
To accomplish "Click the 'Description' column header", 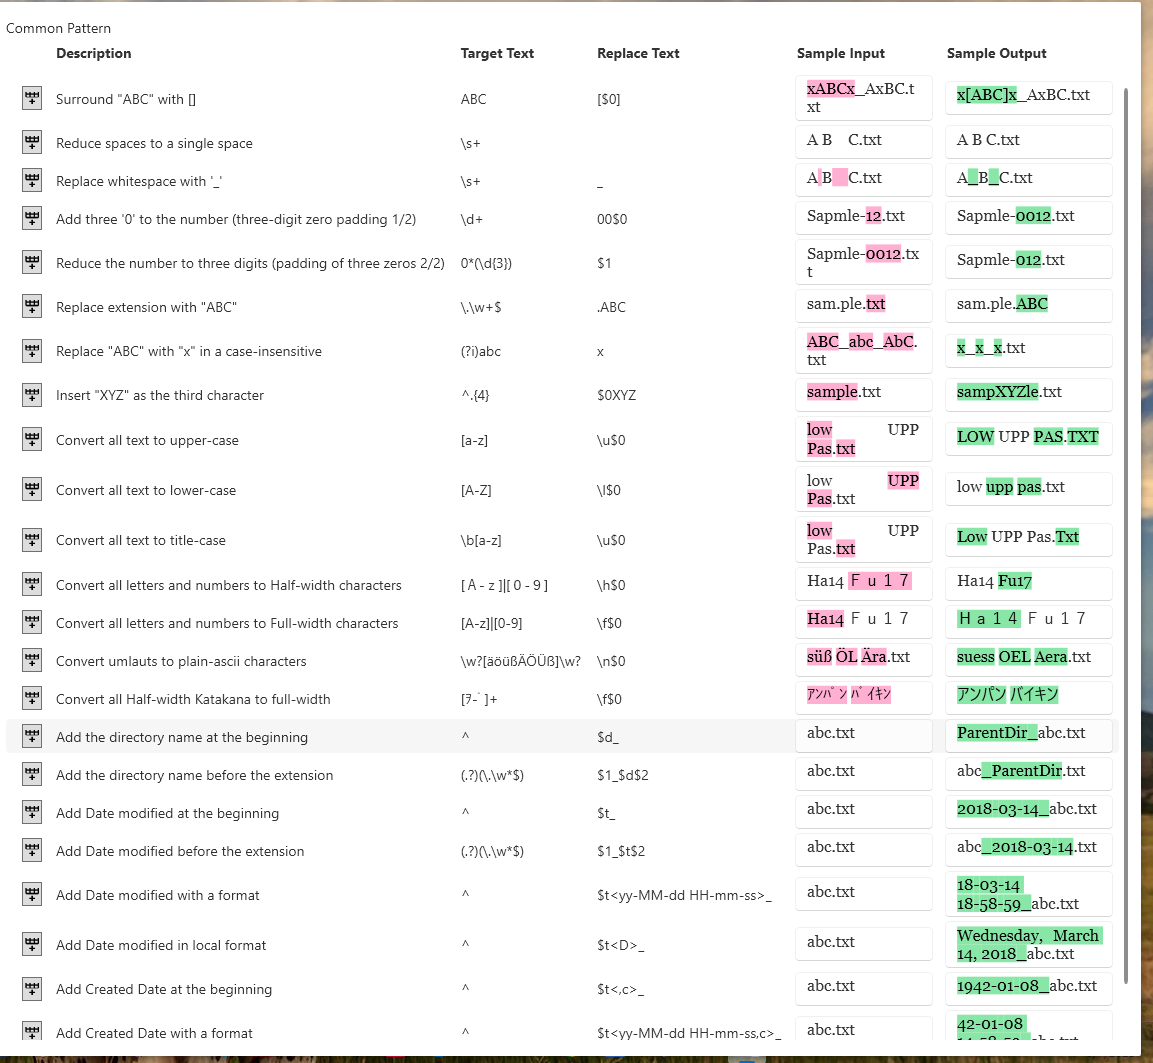I will [x=94, y=53].
